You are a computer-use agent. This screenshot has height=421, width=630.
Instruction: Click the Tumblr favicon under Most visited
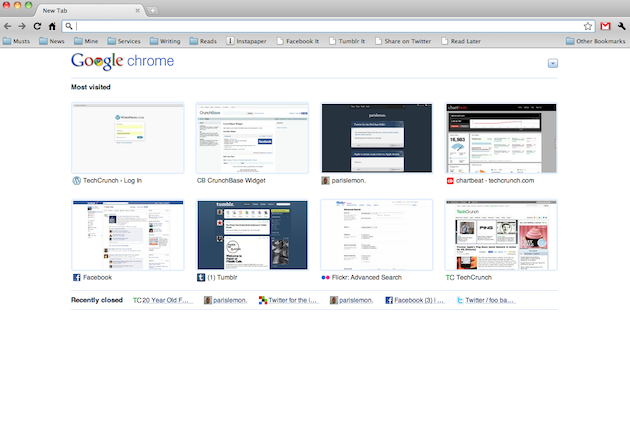coord(201,278)
